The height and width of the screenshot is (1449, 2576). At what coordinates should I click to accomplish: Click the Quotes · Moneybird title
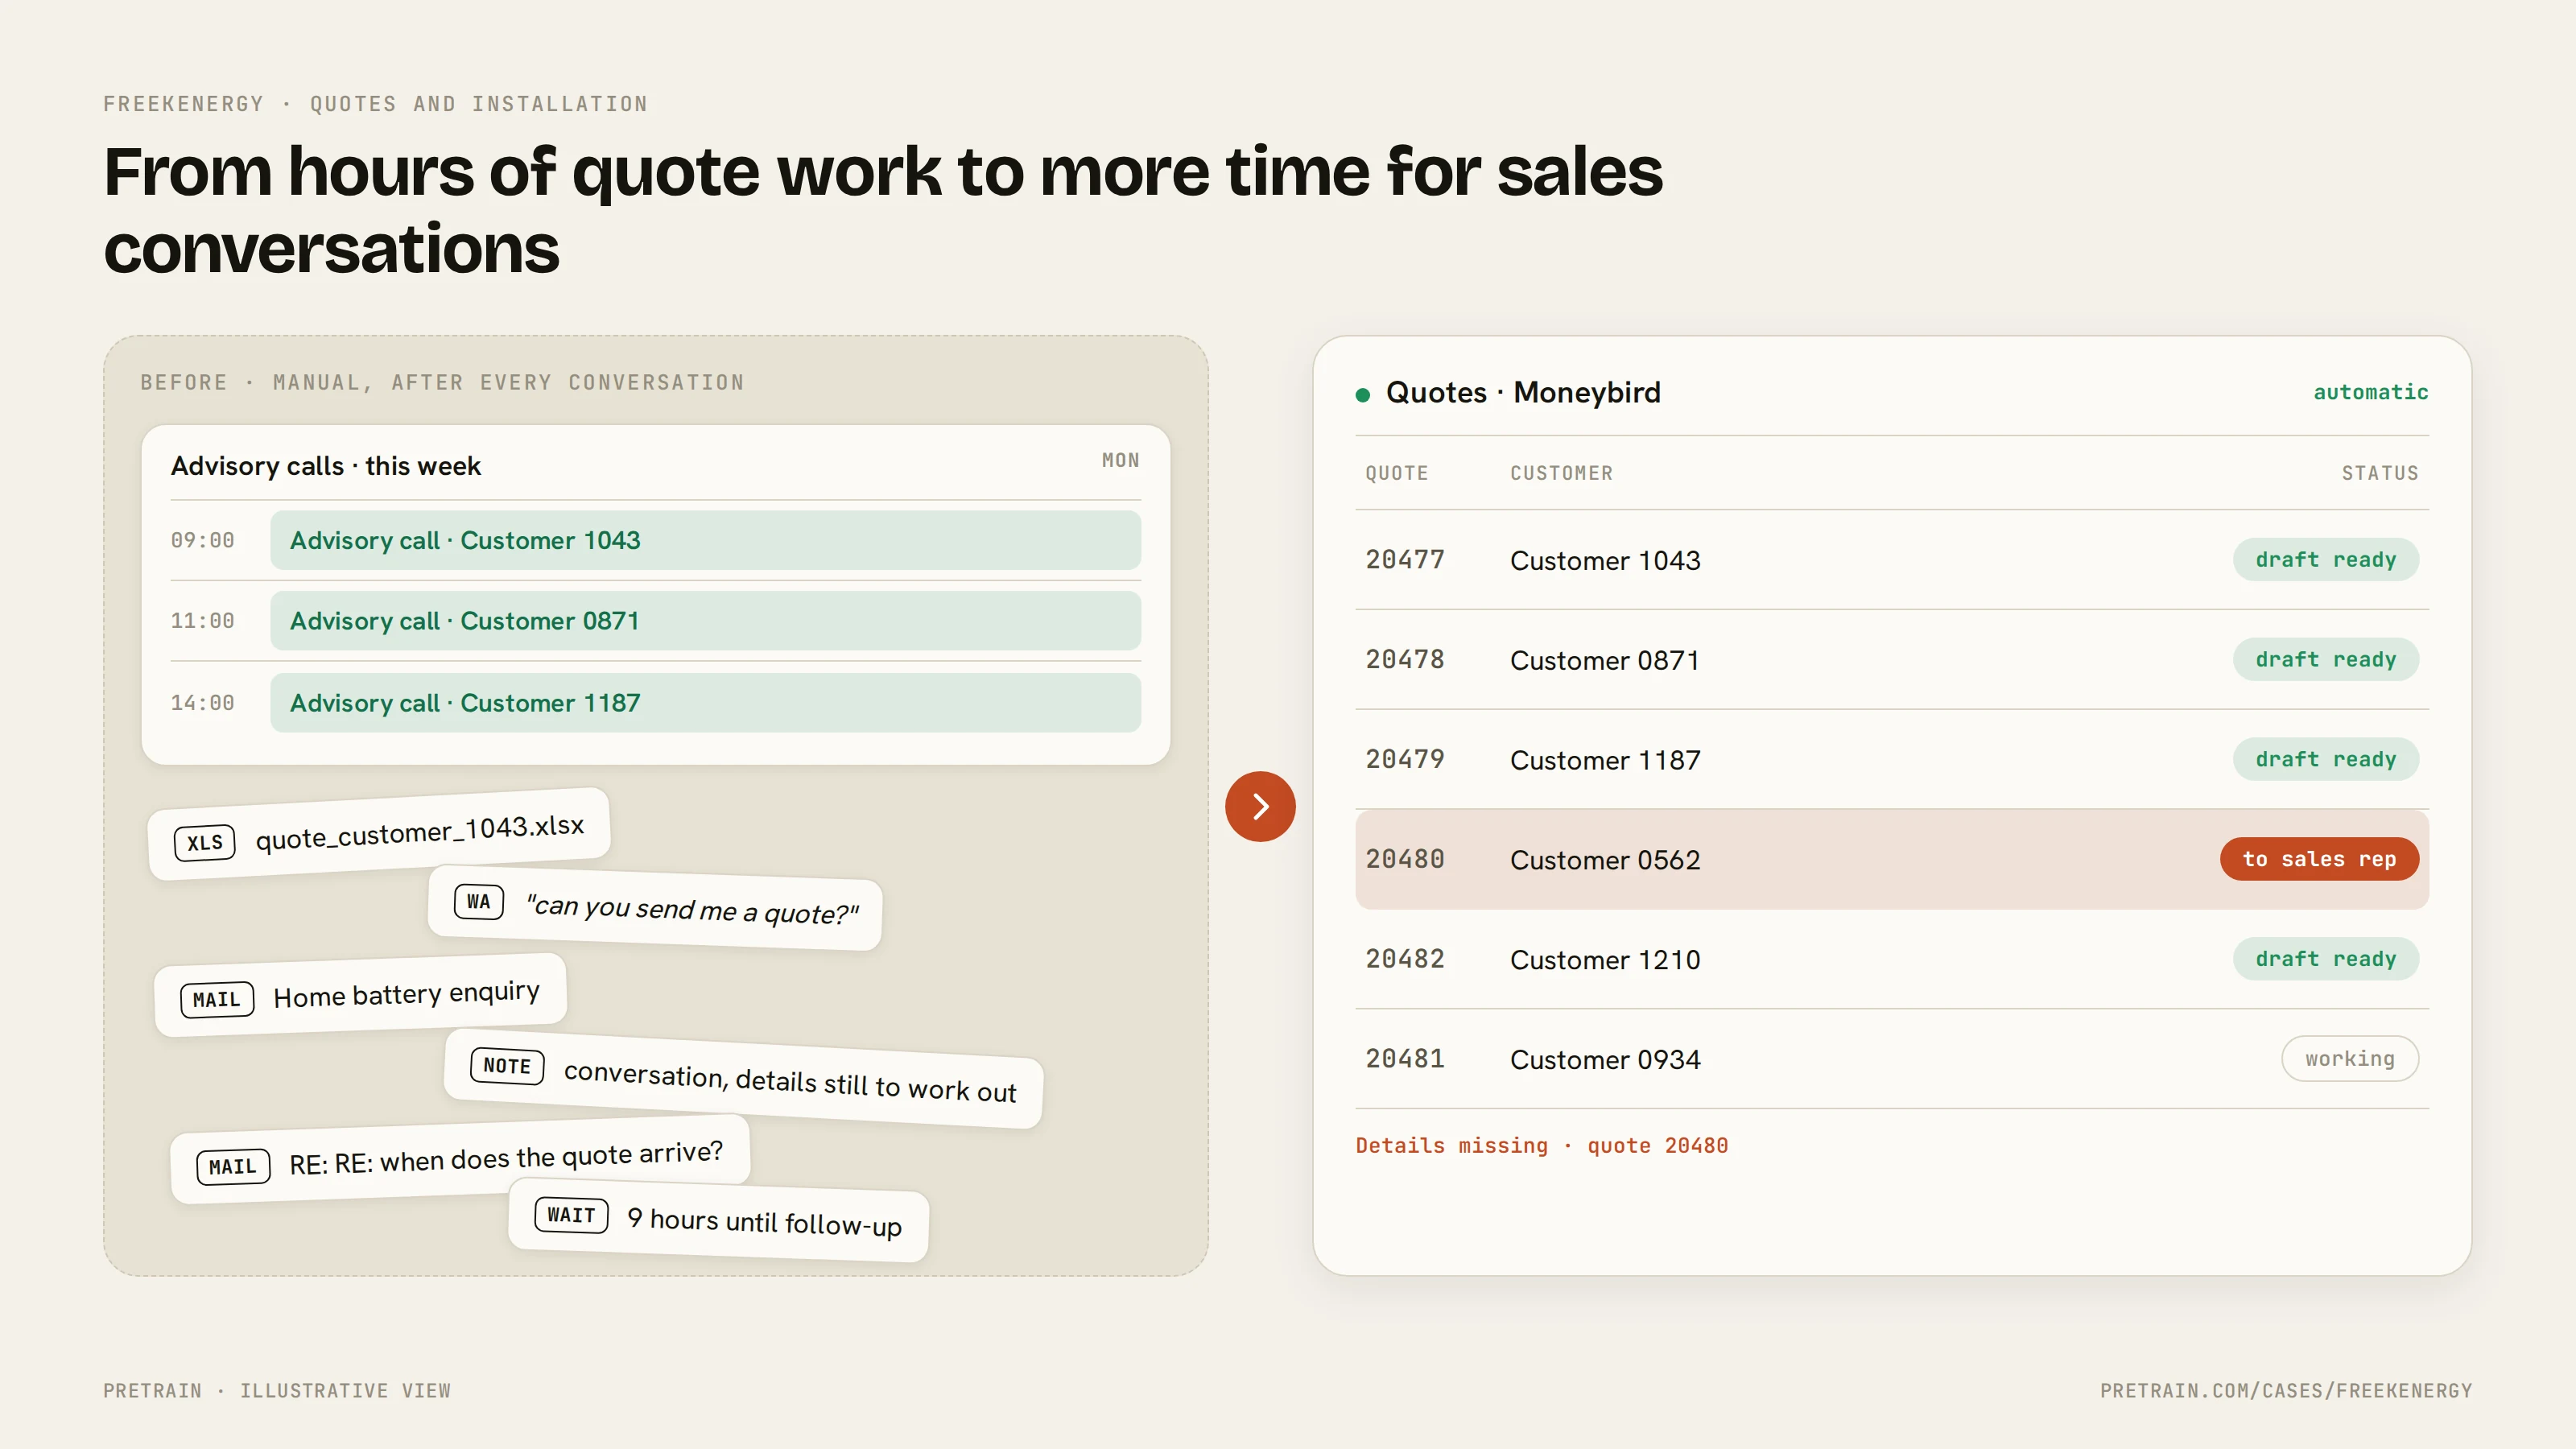pos(1523,392)
